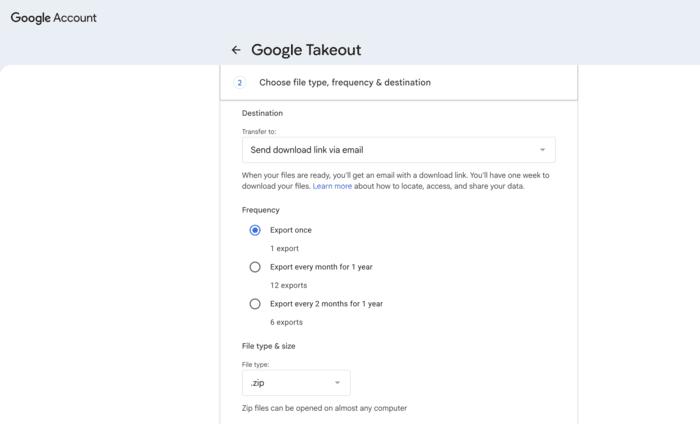Click the Frequency section heading
This screenshot has width=700, height=424.
[261, 210]
